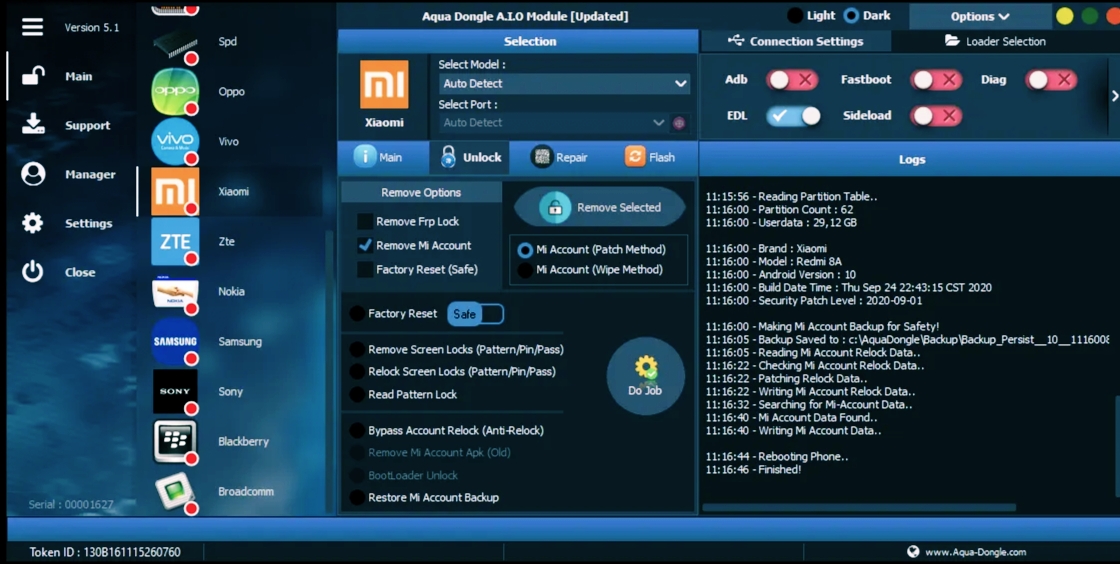Check the Remove Frp Lock checkbox
Image resolution: width=1120 pixels, height=564 pixels.
[x=365, y=221]
